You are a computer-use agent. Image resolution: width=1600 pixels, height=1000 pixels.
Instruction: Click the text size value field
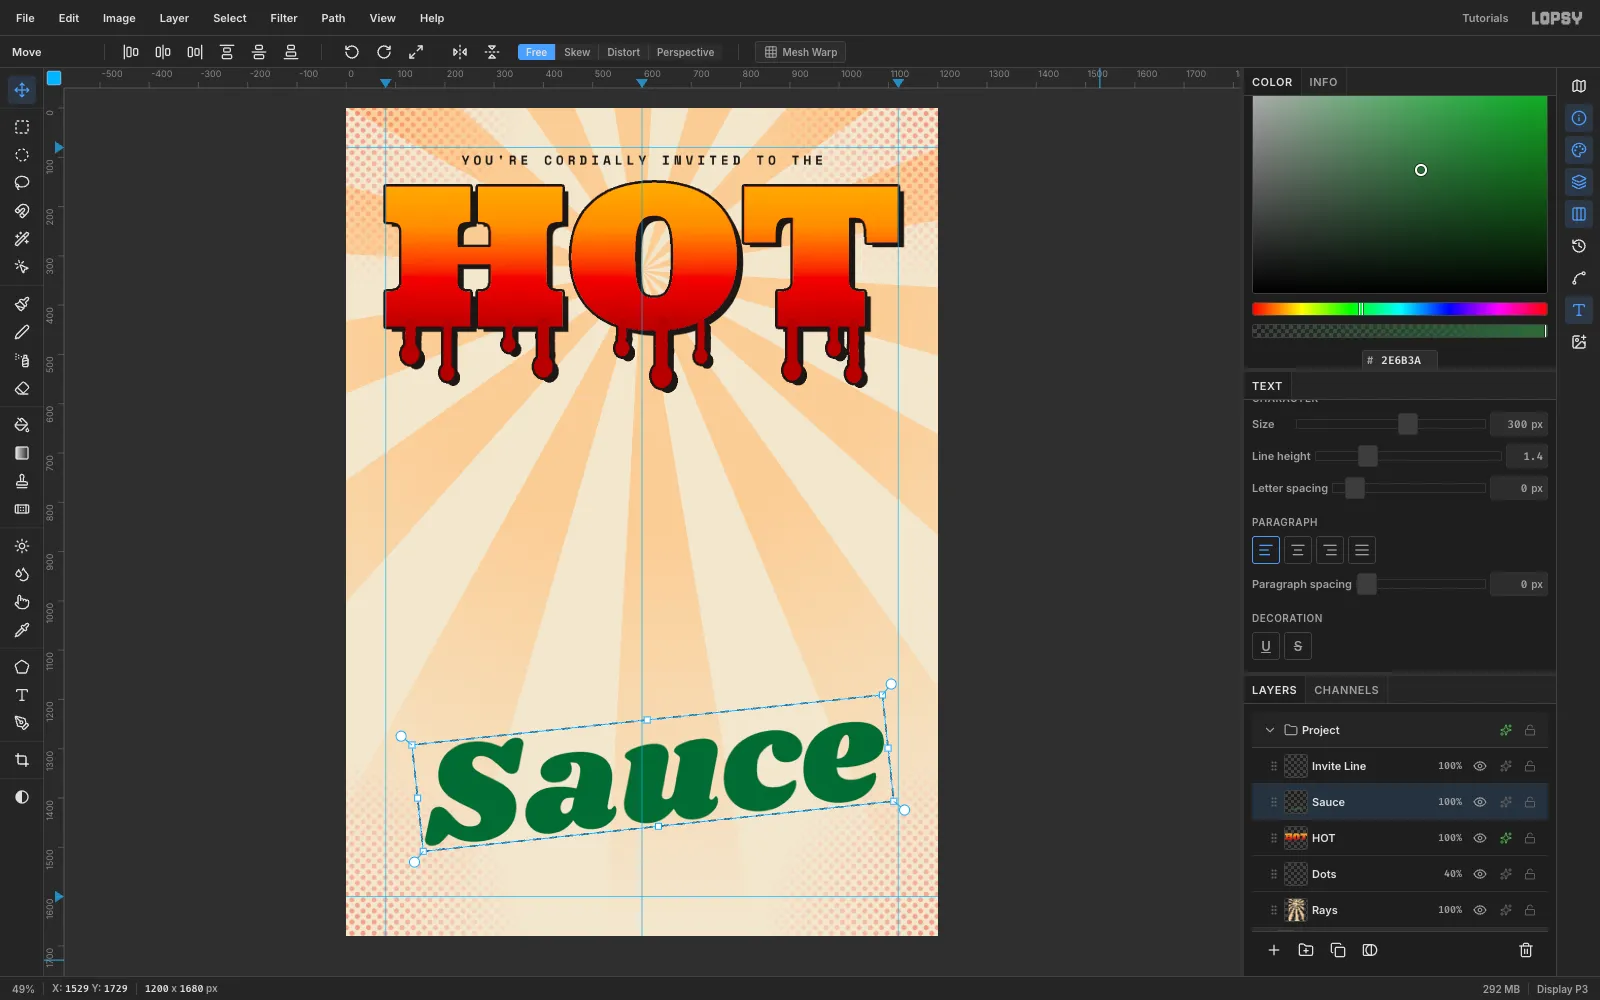[1519, 424]
